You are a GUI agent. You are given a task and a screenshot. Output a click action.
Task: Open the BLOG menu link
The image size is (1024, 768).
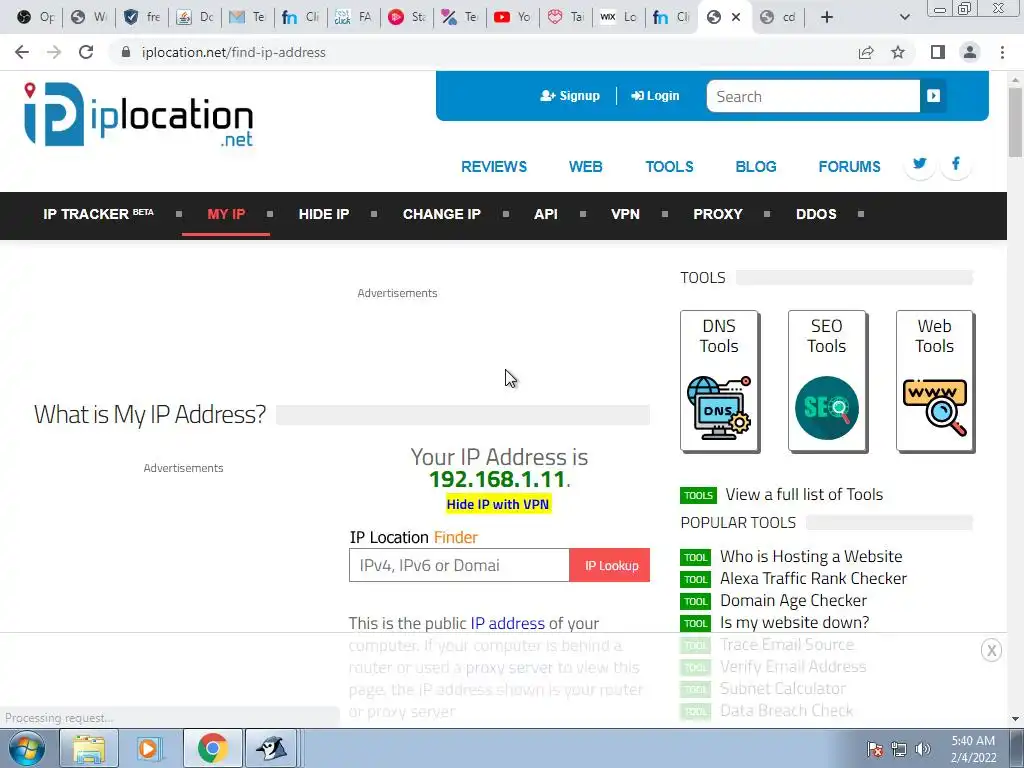click(x=756, y=167)
